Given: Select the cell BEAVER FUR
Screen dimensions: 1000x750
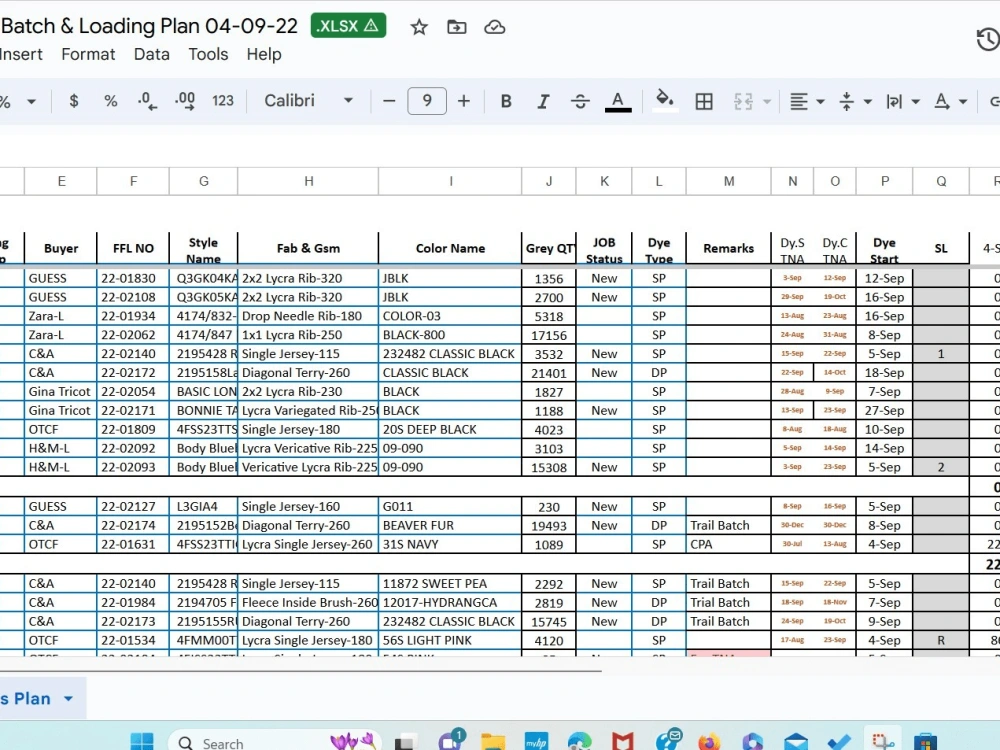Looking at the screenshot, I should pyautogui.click(x=450, y=526).
